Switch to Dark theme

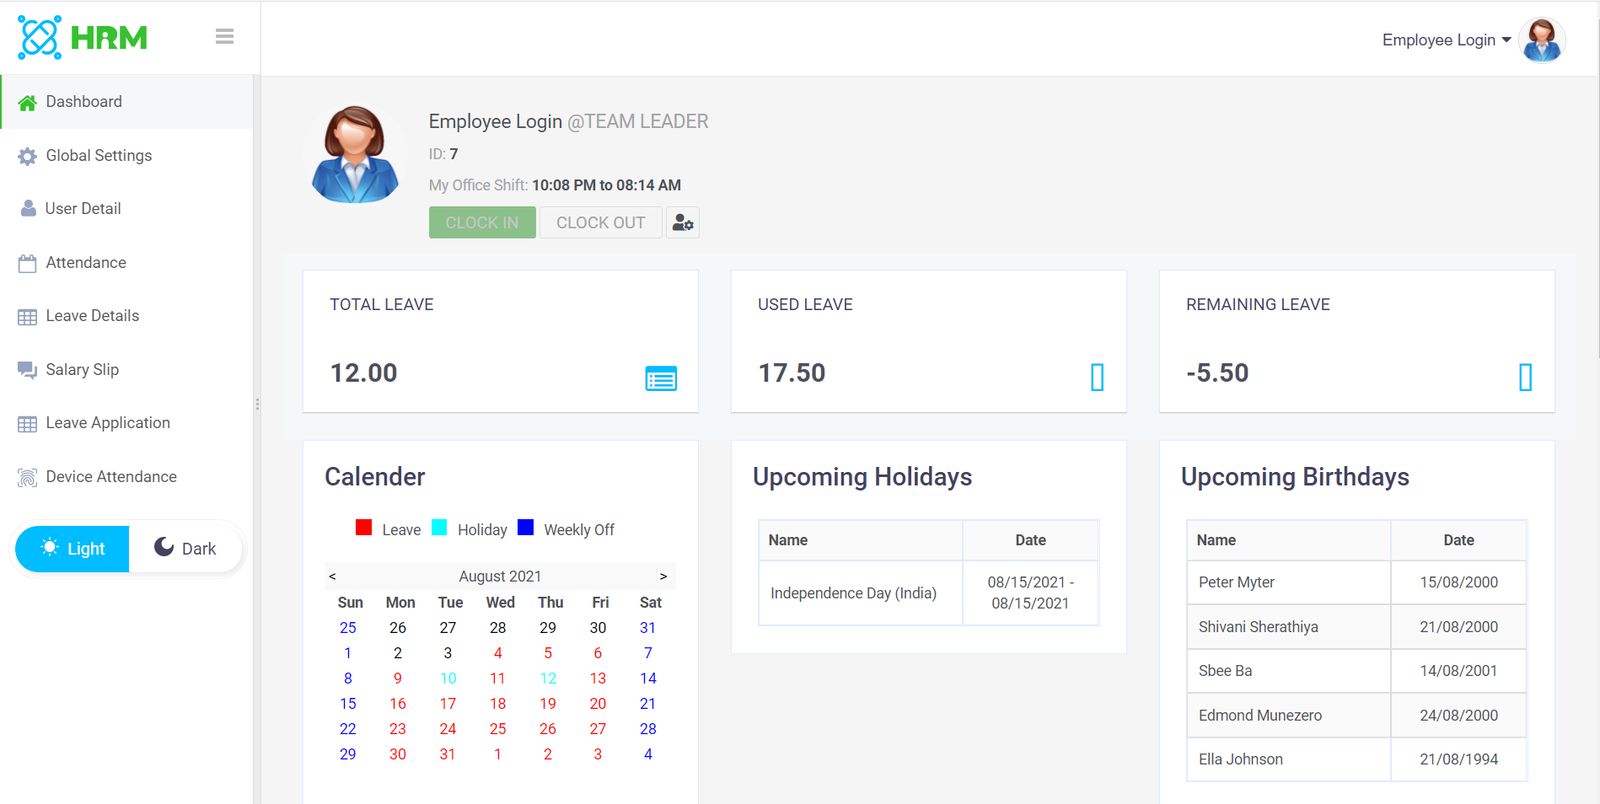[186, 549]
